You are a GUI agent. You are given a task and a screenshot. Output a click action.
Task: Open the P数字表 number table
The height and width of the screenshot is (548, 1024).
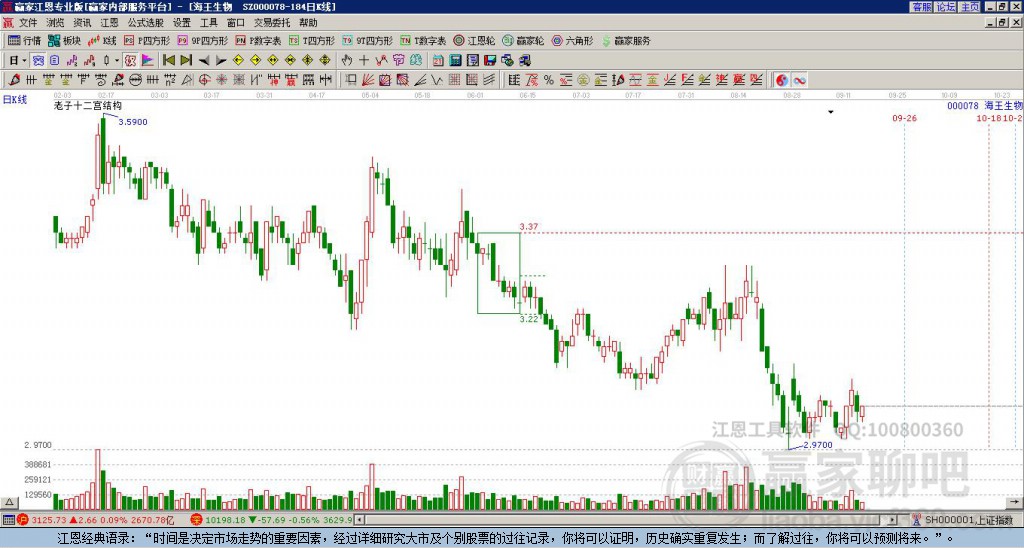[259, 40]
